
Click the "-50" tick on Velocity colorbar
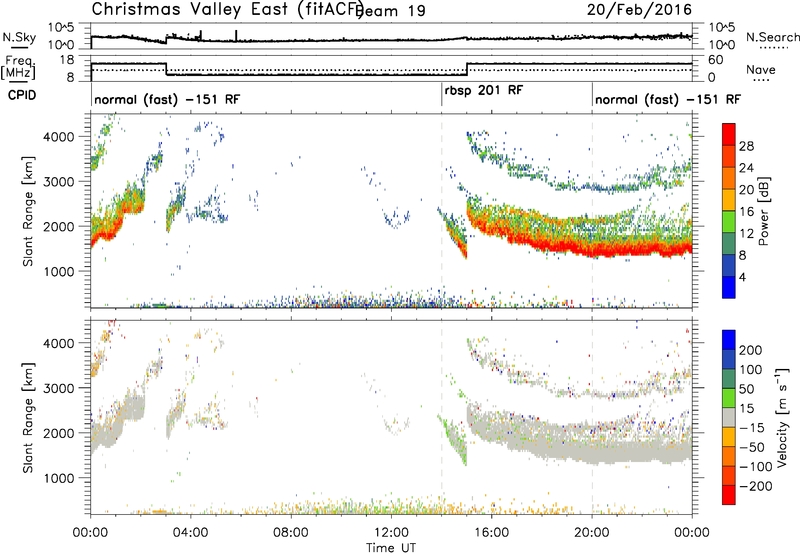[x=752, y=447]
